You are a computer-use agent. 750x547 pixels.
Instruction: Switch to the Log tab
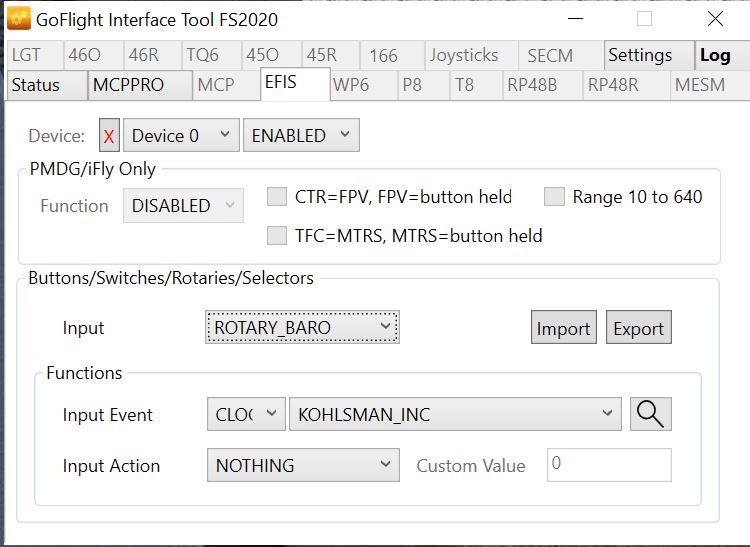pyautogui.click(x=715, y=56)
